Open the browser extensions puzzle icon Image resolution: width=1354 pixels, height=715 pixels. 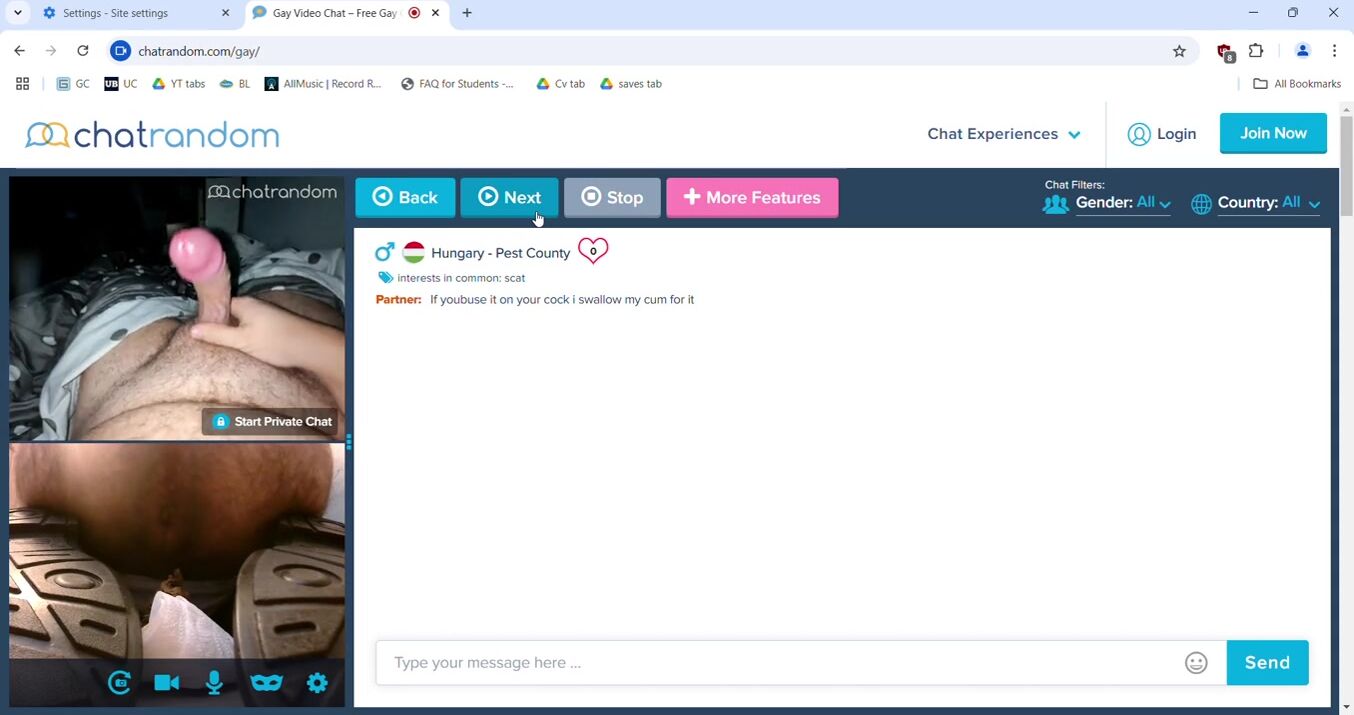click(x=1257, y=51)
